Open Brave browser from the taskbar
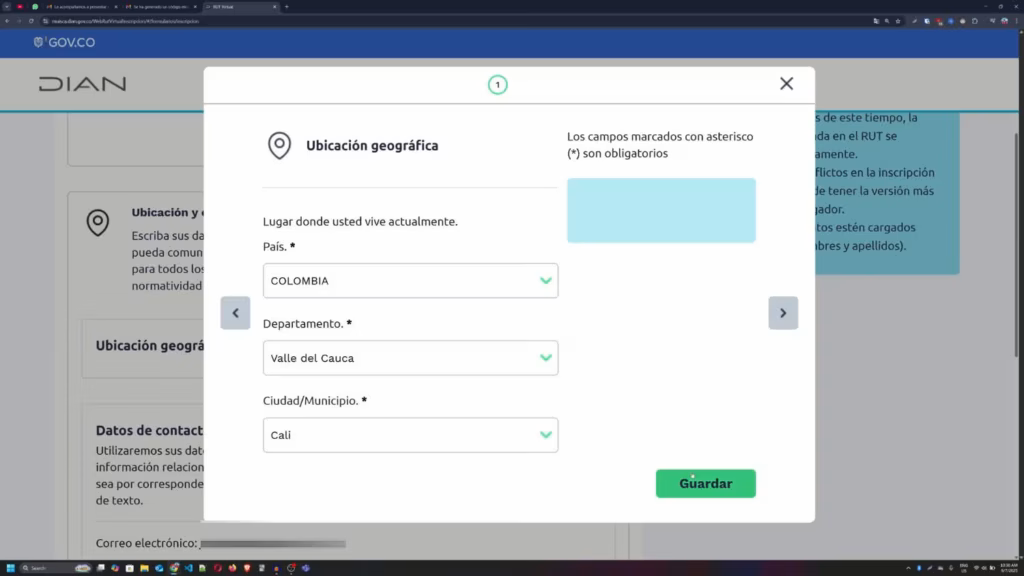 (x=247, y=568)
